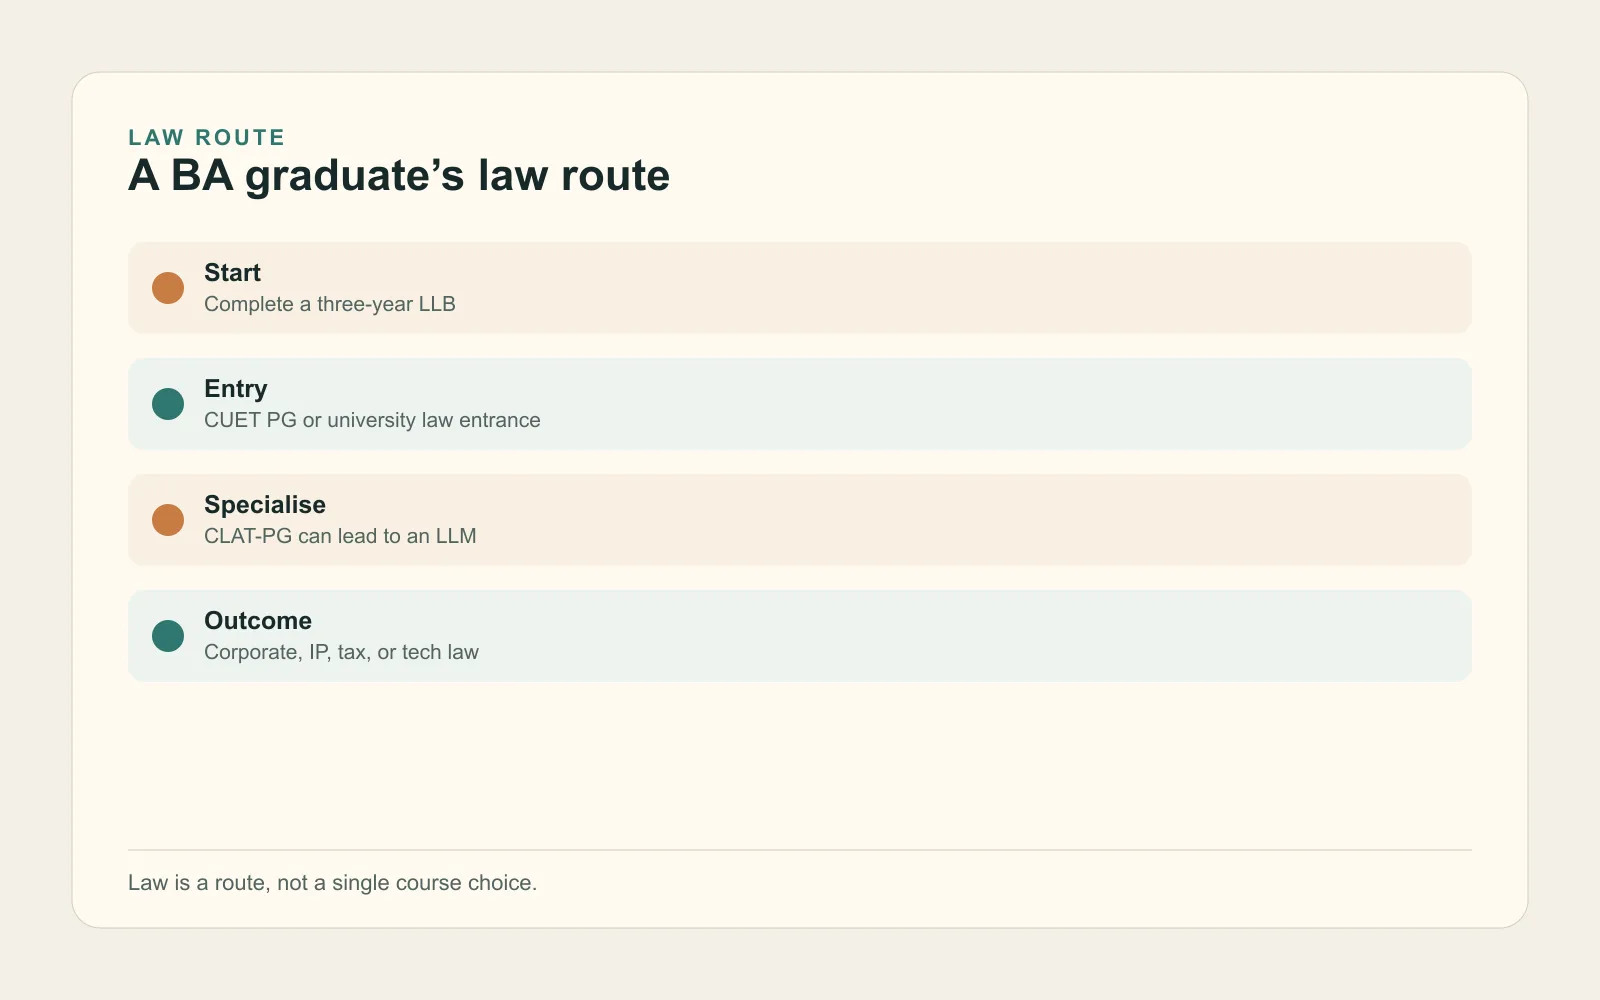Screen dimensions: 1600x1000
Task: Click the teal dot beside Outcome
Action: click(x=168, y=636)
